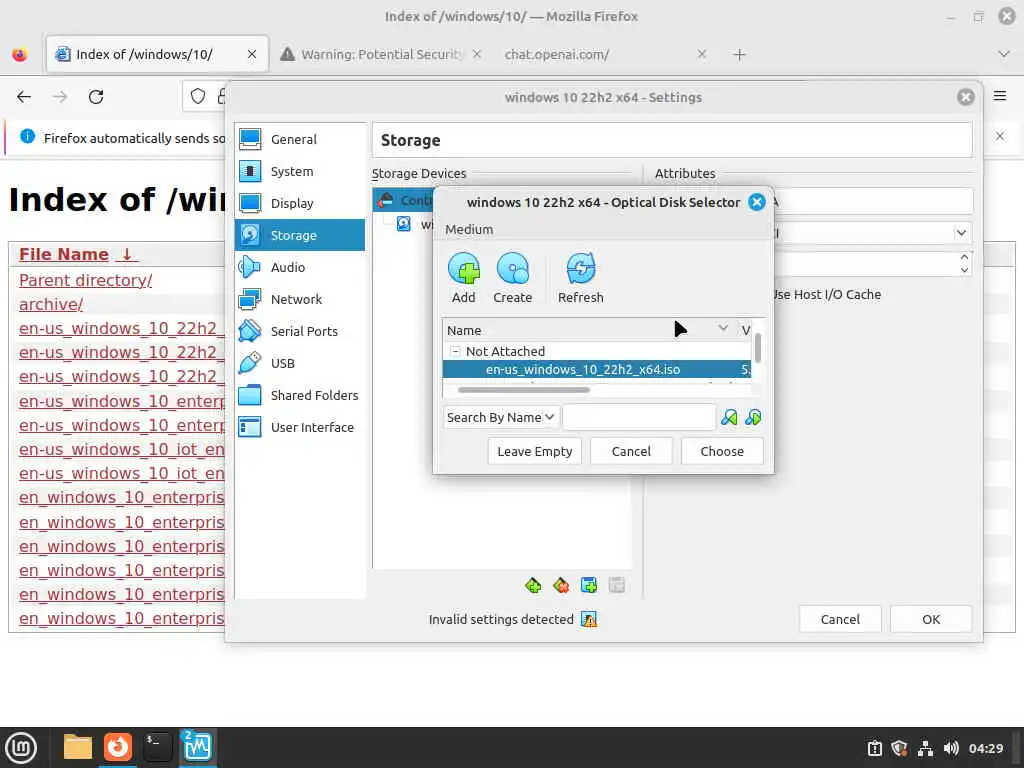Click Firefox back navigation arrow
The height and width of the screenshot is (768, 1024).
pyautogui.click(x=24, y=97)
